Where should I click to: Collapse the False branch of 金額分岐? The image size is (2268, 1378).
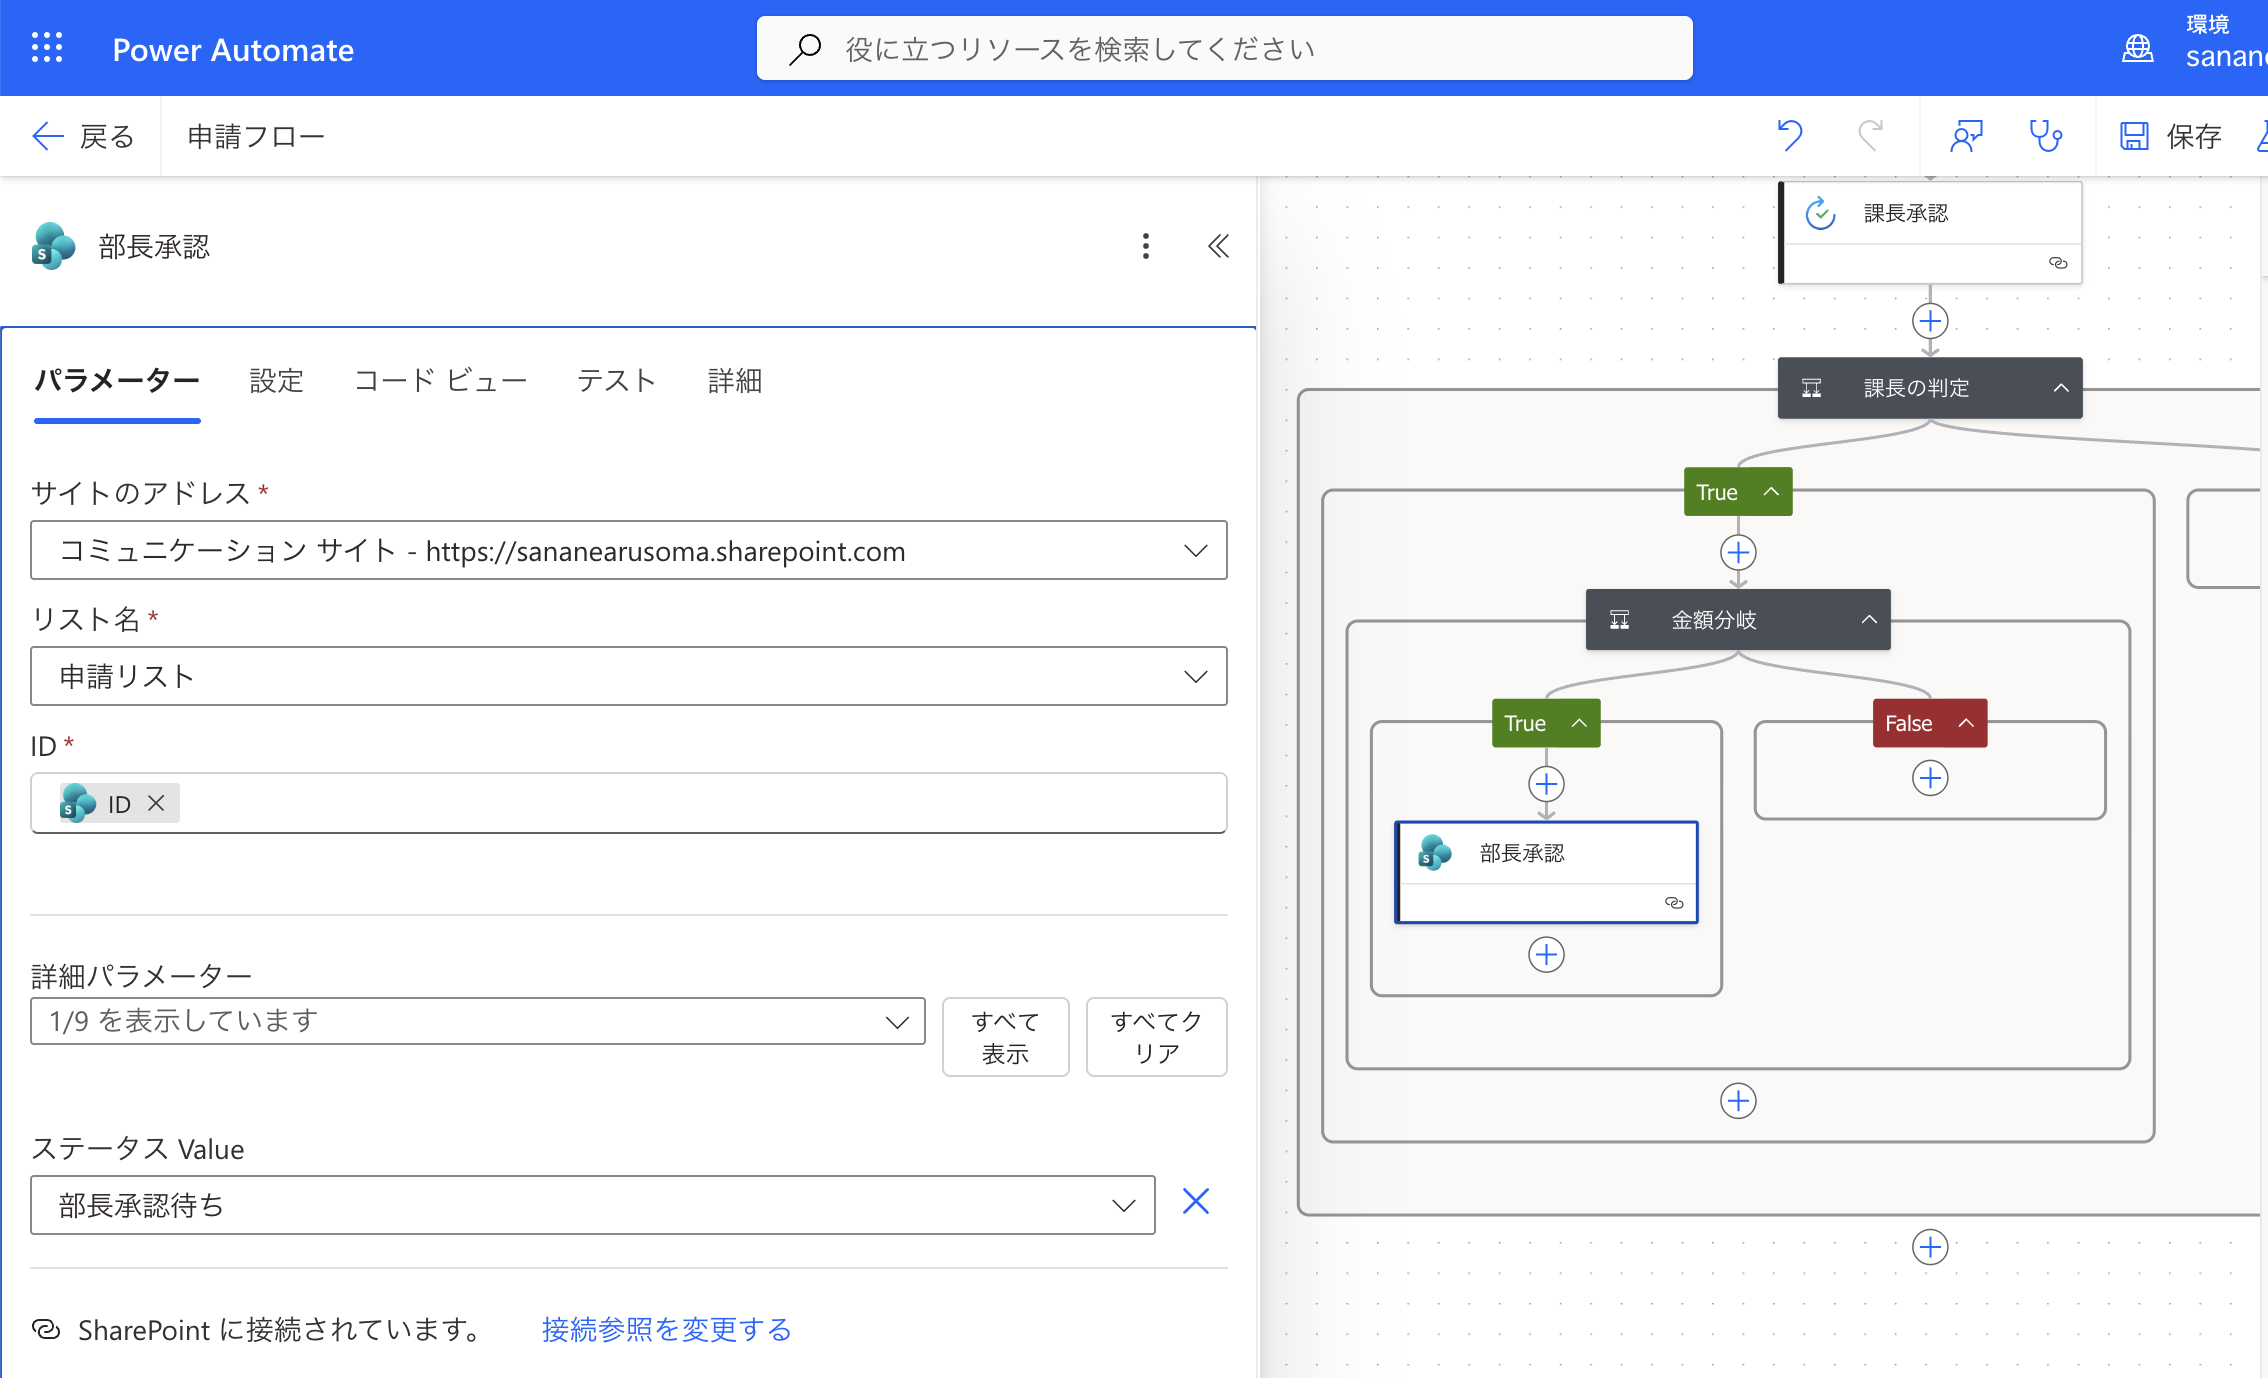tap(1966, 723)
